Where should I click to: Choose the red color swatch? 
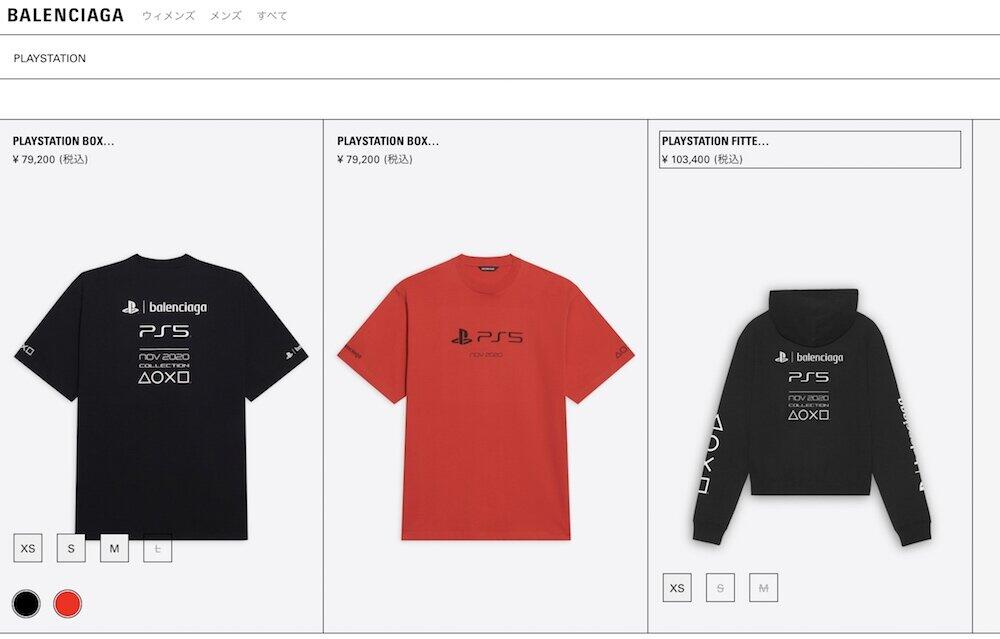tap(68, 603)
